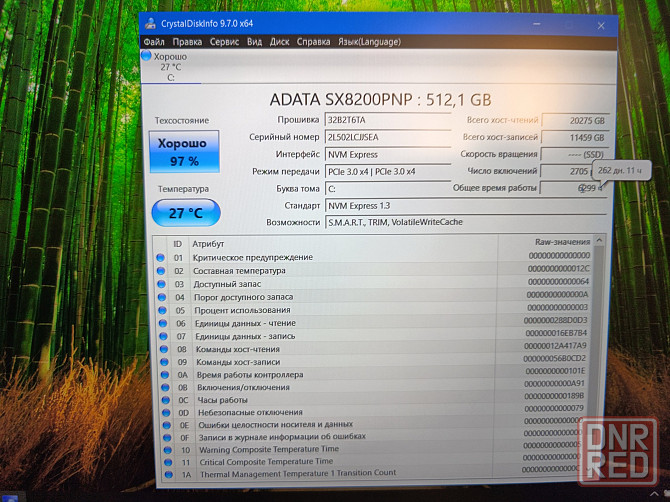Click the Режим передачи field PCIe 3.0 x4

tap(388, 172)
